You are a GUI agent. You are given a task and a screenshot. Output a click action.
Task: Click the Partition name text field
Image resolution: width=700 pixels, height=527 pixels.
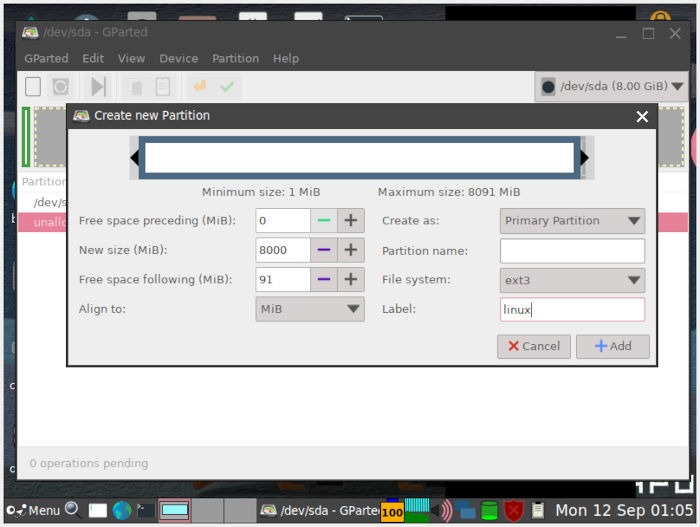(572, 251)
